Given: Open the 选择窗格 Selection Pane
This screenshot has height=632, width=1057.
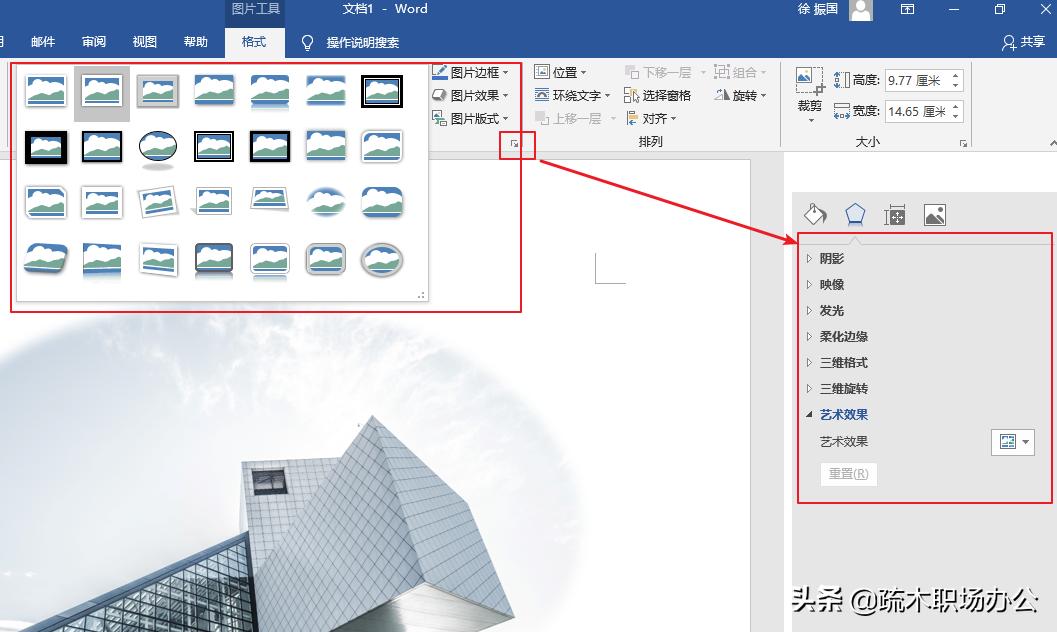Looking at the screenshot, I should click(x=661, y=95).
